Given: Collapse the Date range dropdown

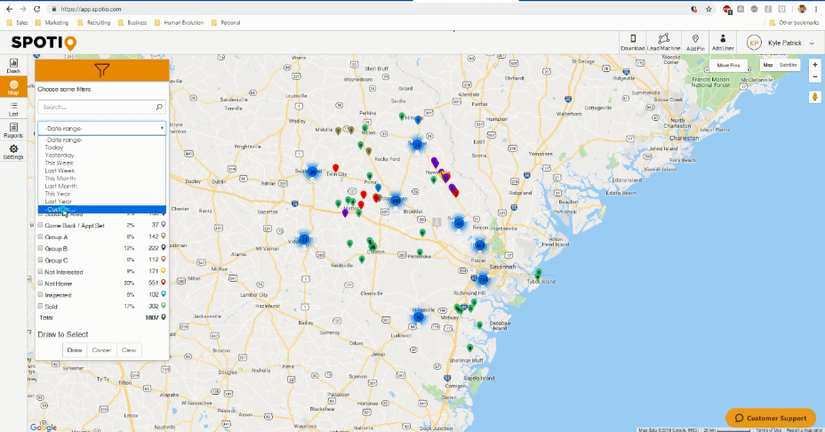Looking at the screenshot, I should [102, 128].
